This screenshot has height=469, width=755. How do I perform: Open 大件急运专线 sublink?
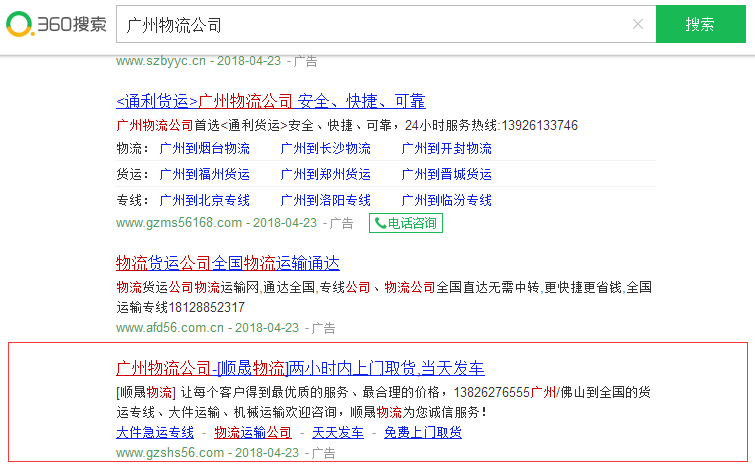tap(155, 432)
